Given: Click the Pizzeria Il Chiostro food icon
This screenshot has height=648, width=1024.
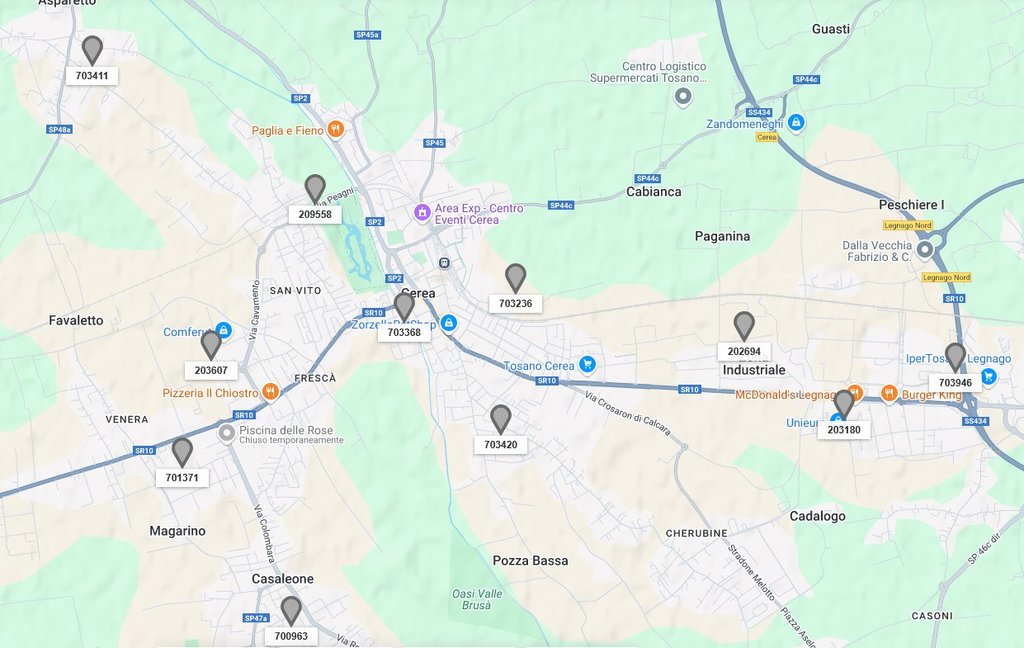Looking at the screenshot, I should (270, 392).
